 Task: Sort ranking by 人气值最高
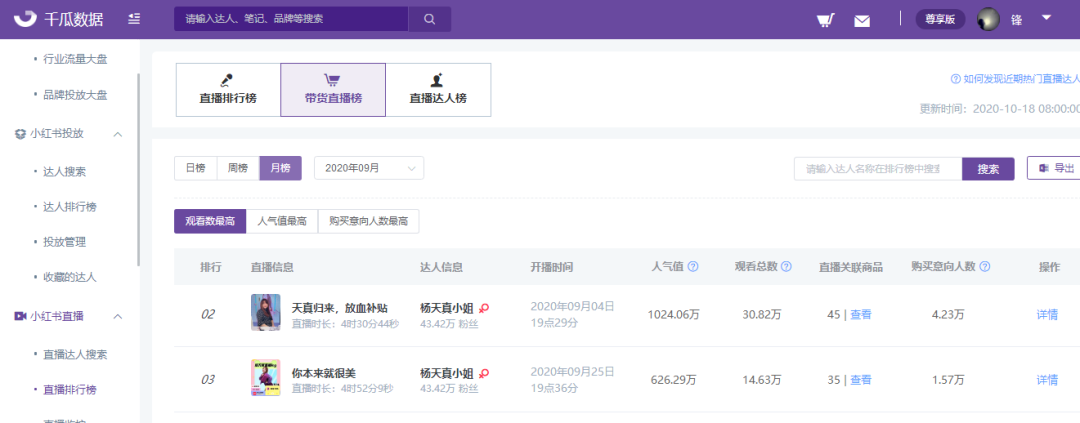pos(282,221)
